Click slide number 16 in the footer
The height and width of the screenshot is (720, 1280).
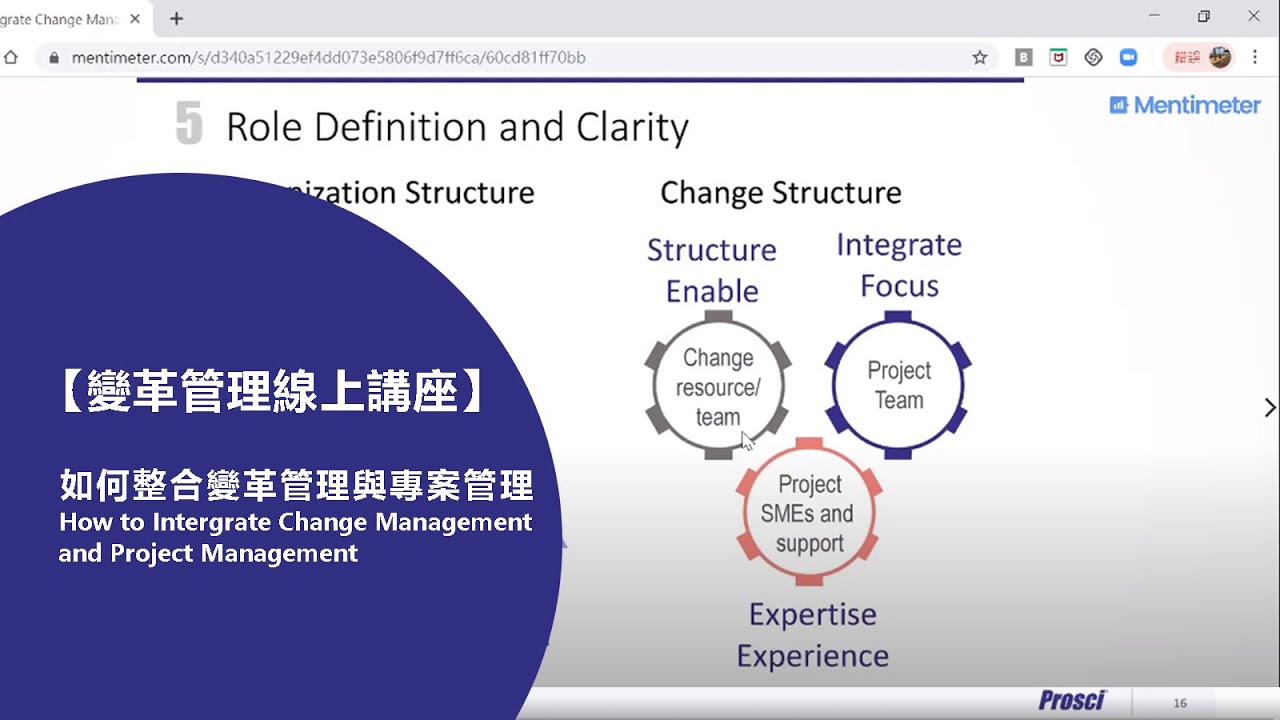1180,704
